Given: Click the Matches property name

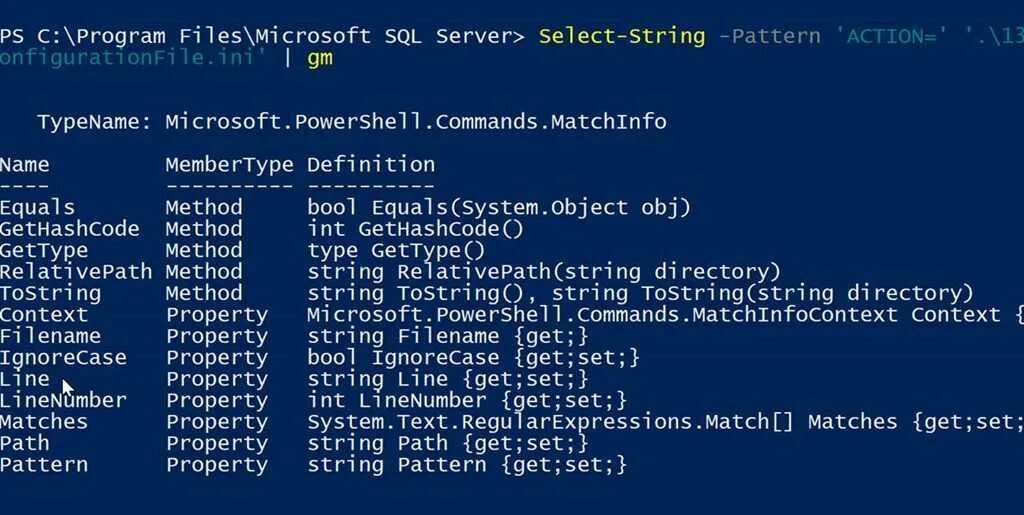Looking at the screenshot, I should pos(44,422).
